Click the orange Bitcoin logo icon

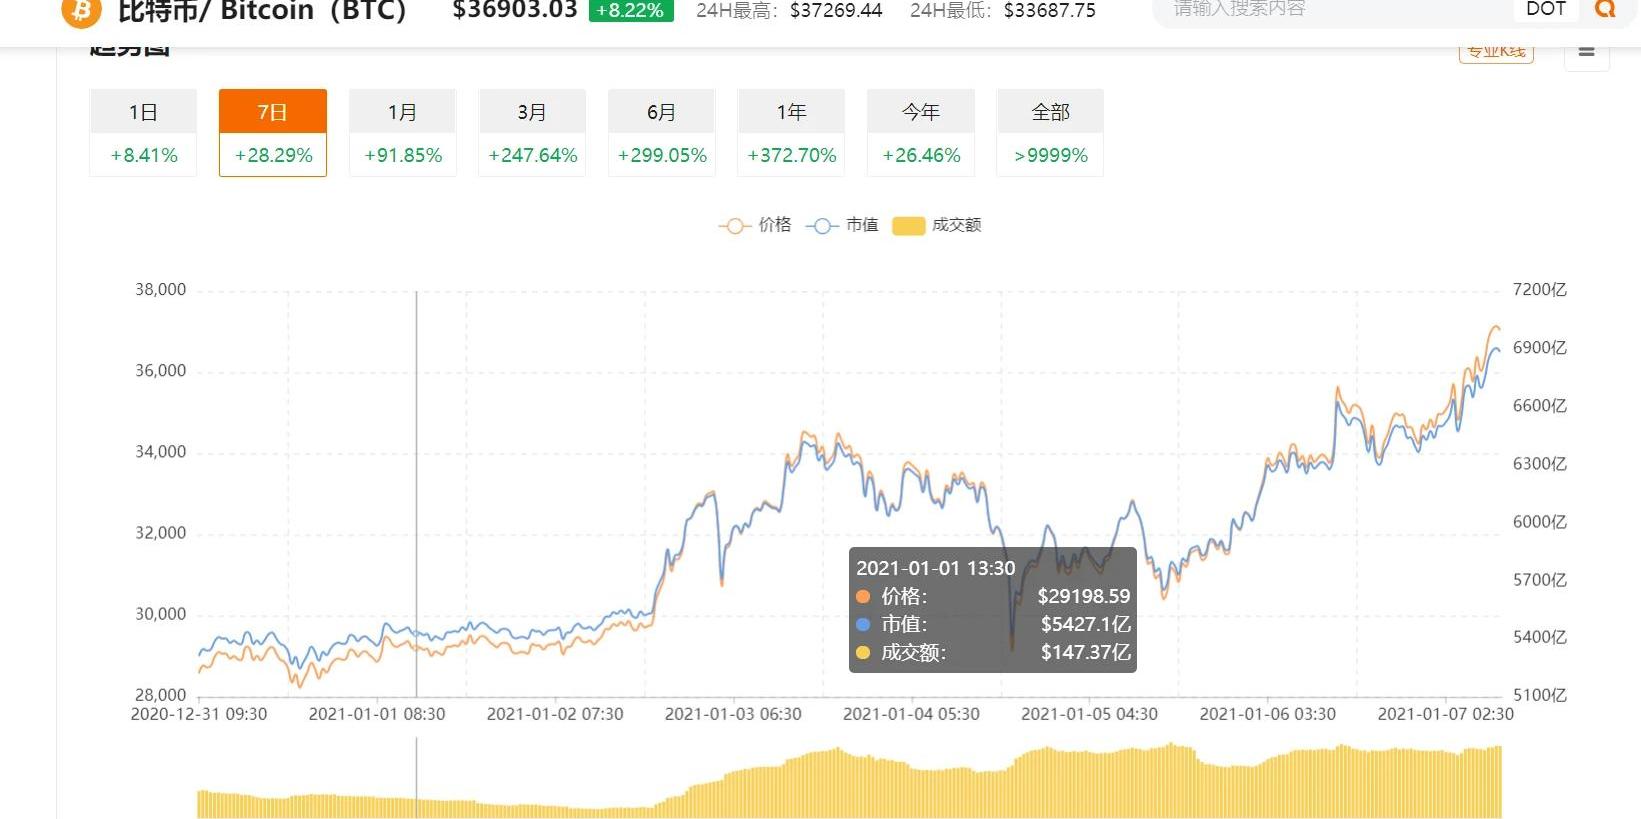[81, 10]
